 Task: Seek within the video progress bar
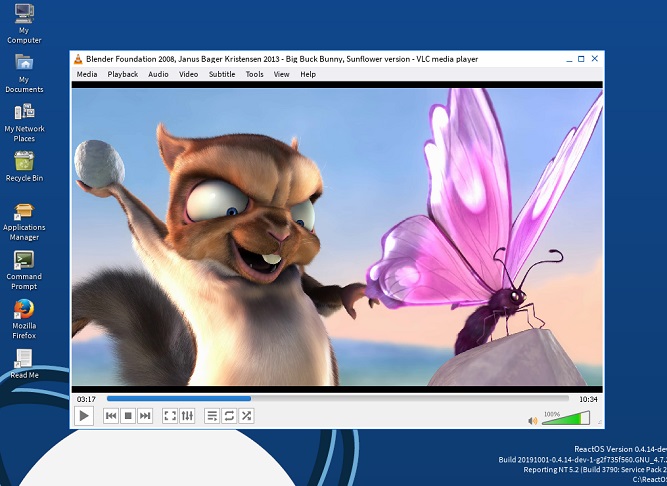click(338, 399)
